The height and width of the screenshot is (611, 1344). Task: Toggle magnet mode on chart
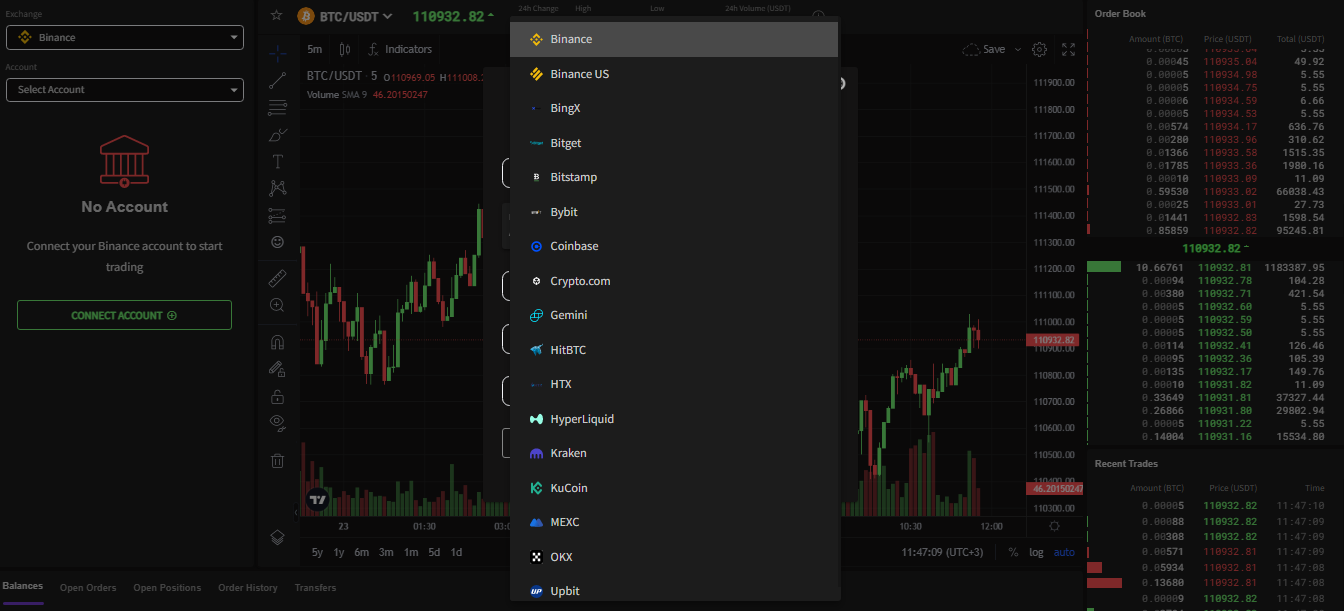click(278, 341)
